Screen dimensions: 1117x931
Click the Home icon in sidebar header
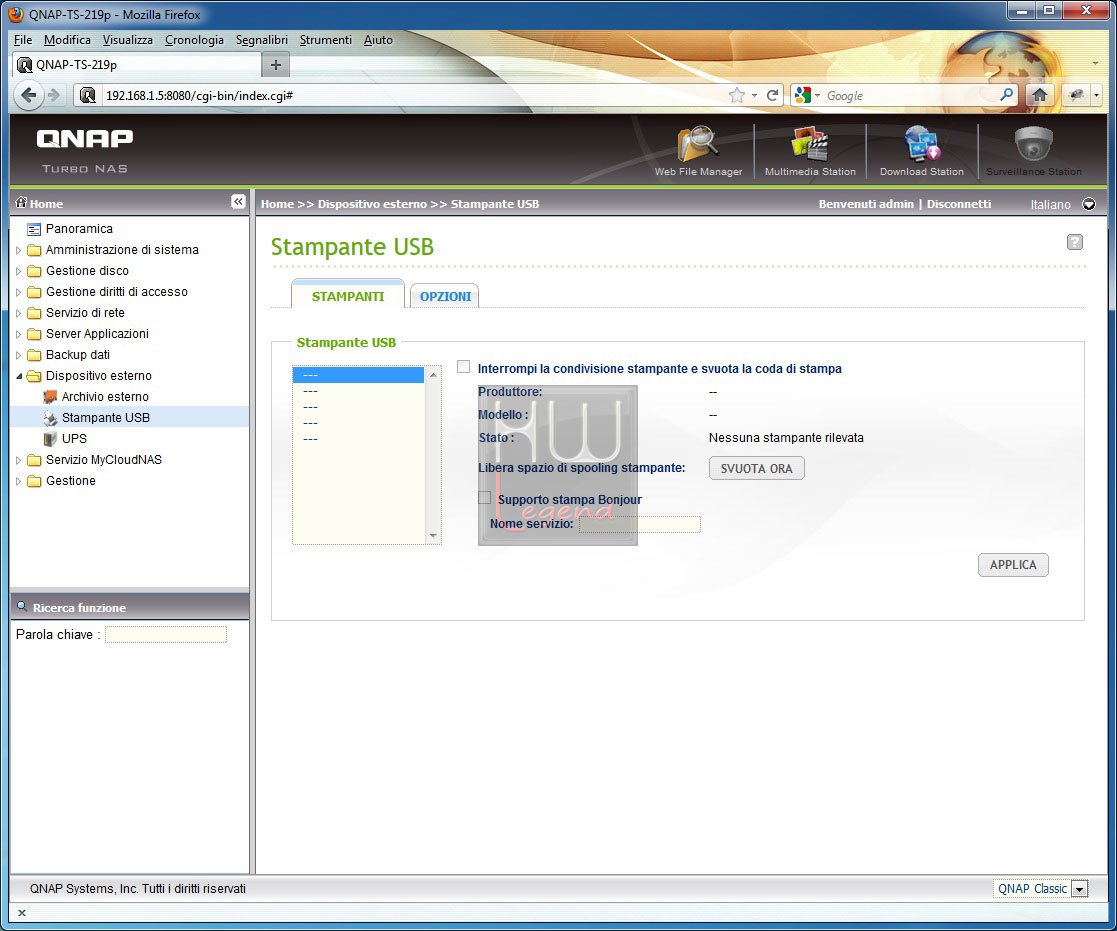21,202
